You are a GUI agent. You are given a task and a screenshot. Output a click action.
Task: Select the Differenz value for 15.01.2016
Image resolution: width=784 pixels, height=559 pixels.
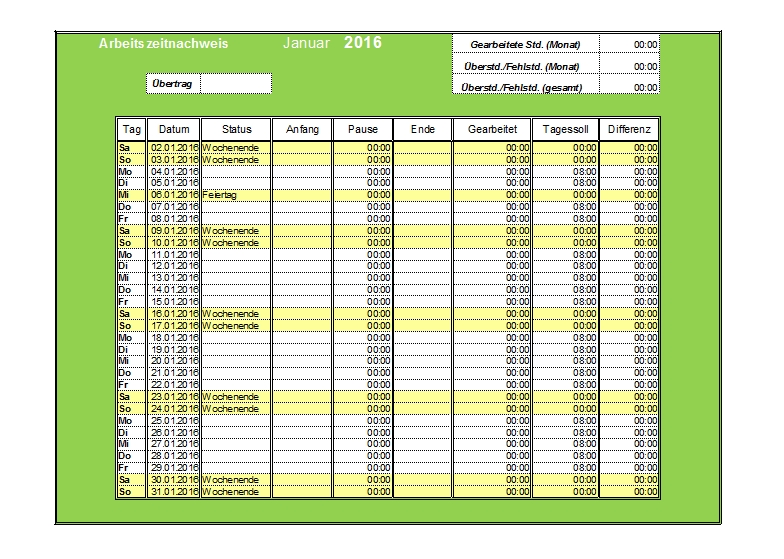click(629, 302)
